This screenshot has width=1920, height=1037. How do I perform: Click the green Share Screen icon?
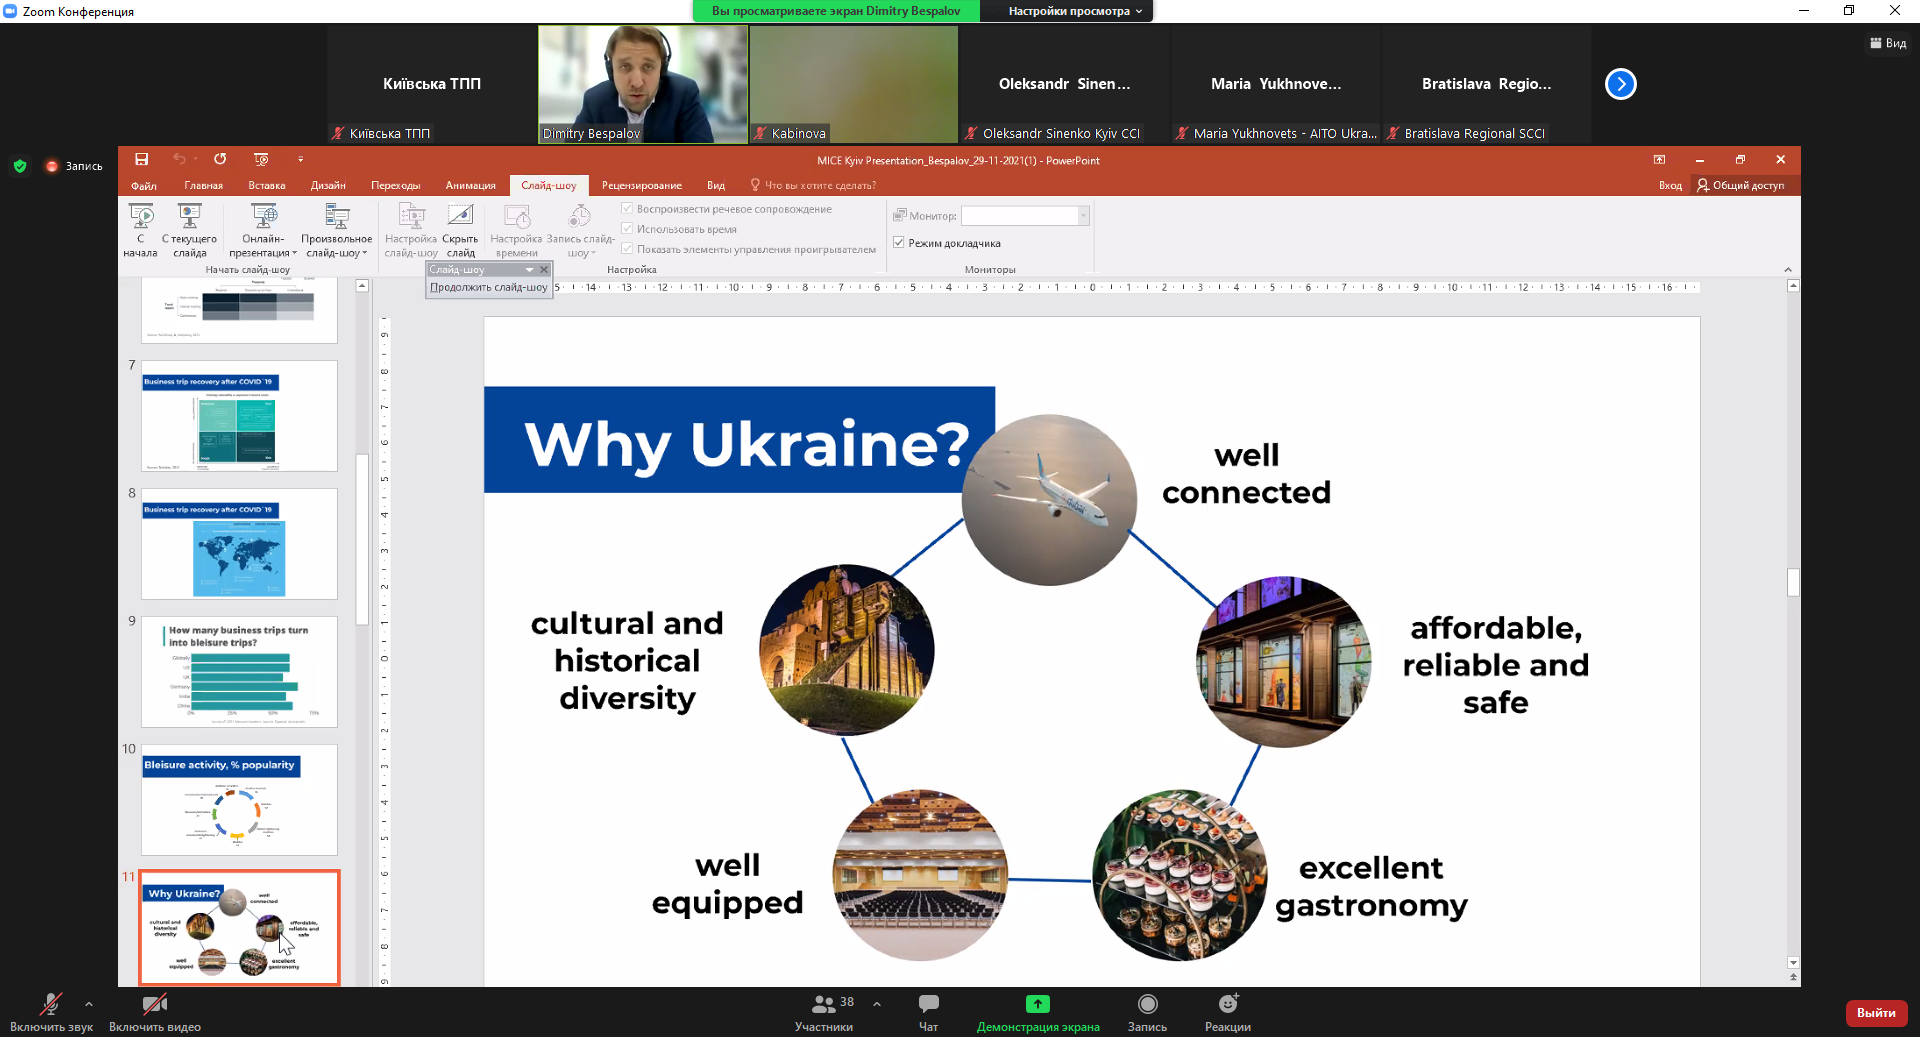point(1037,1004)
